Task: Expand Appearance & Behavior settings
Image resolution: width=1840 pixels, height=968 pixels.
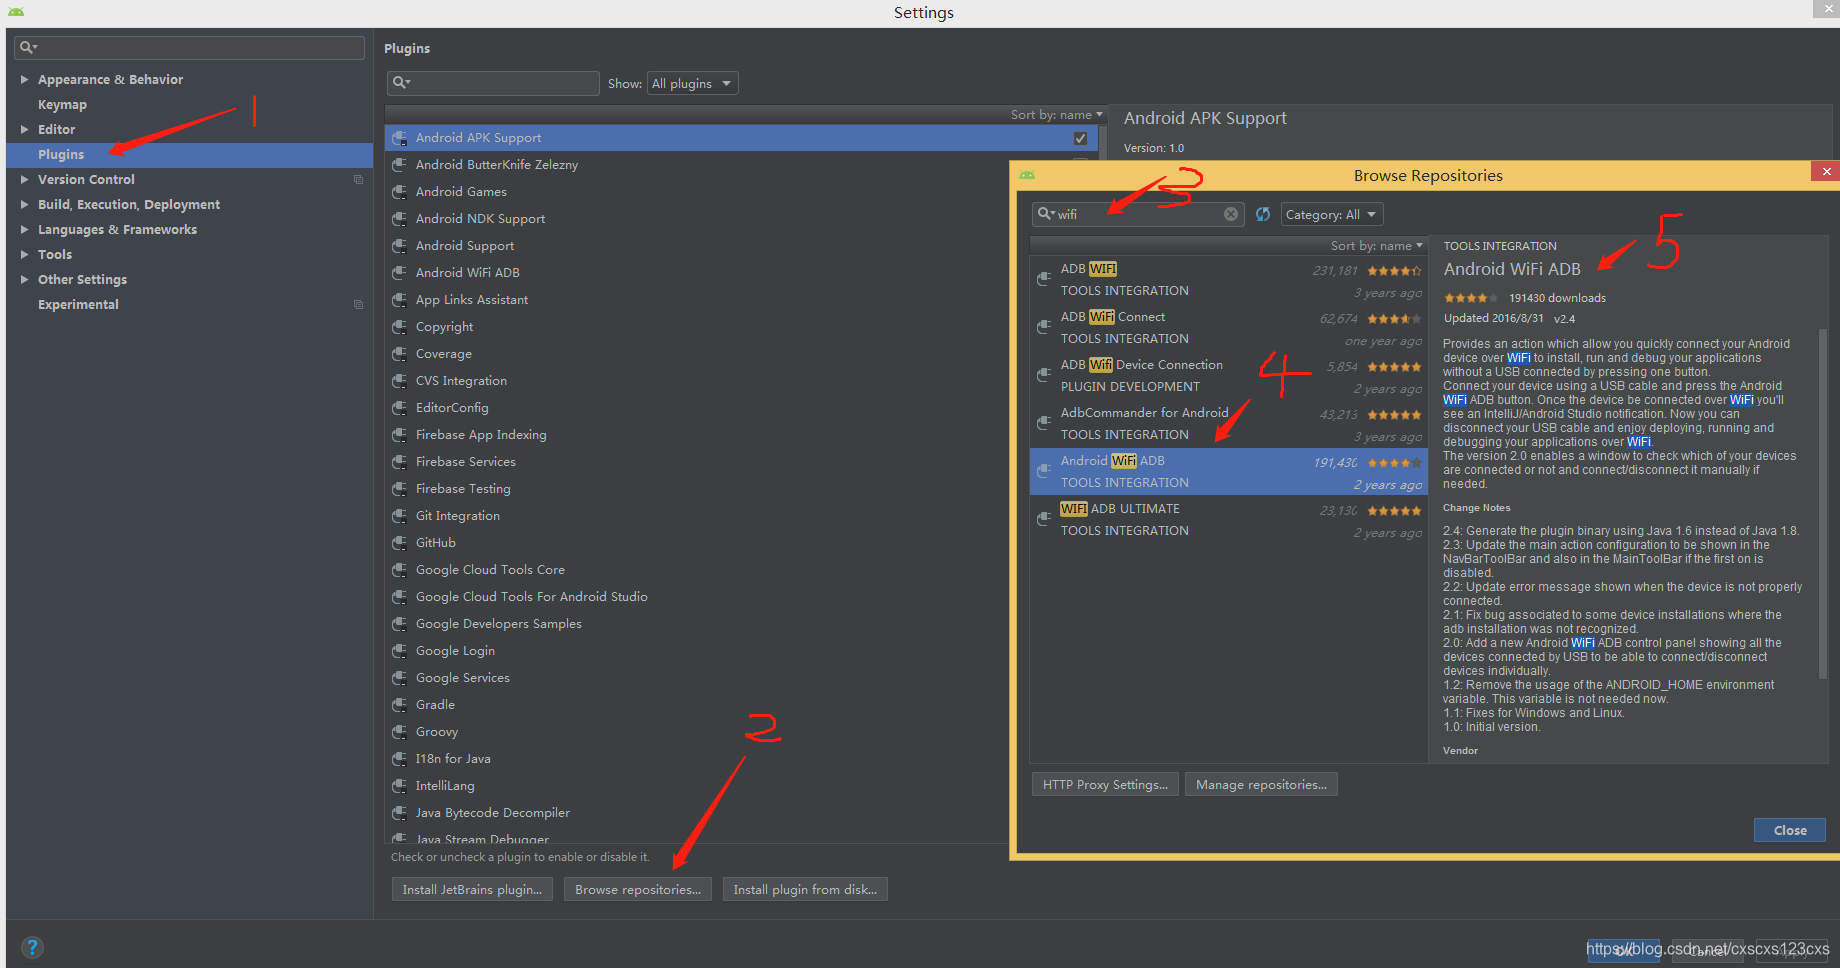Action: [24, 79]
